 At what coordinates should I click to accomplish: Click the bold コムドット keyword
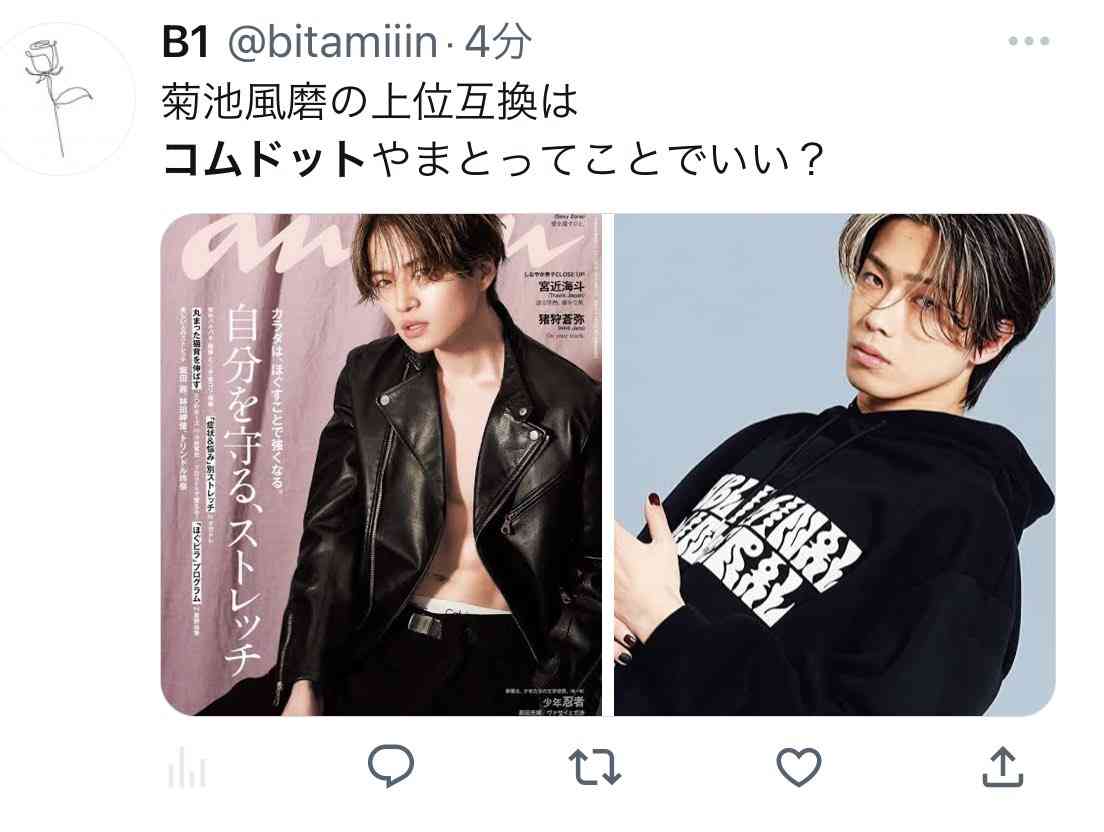click(x=263, y=160)
